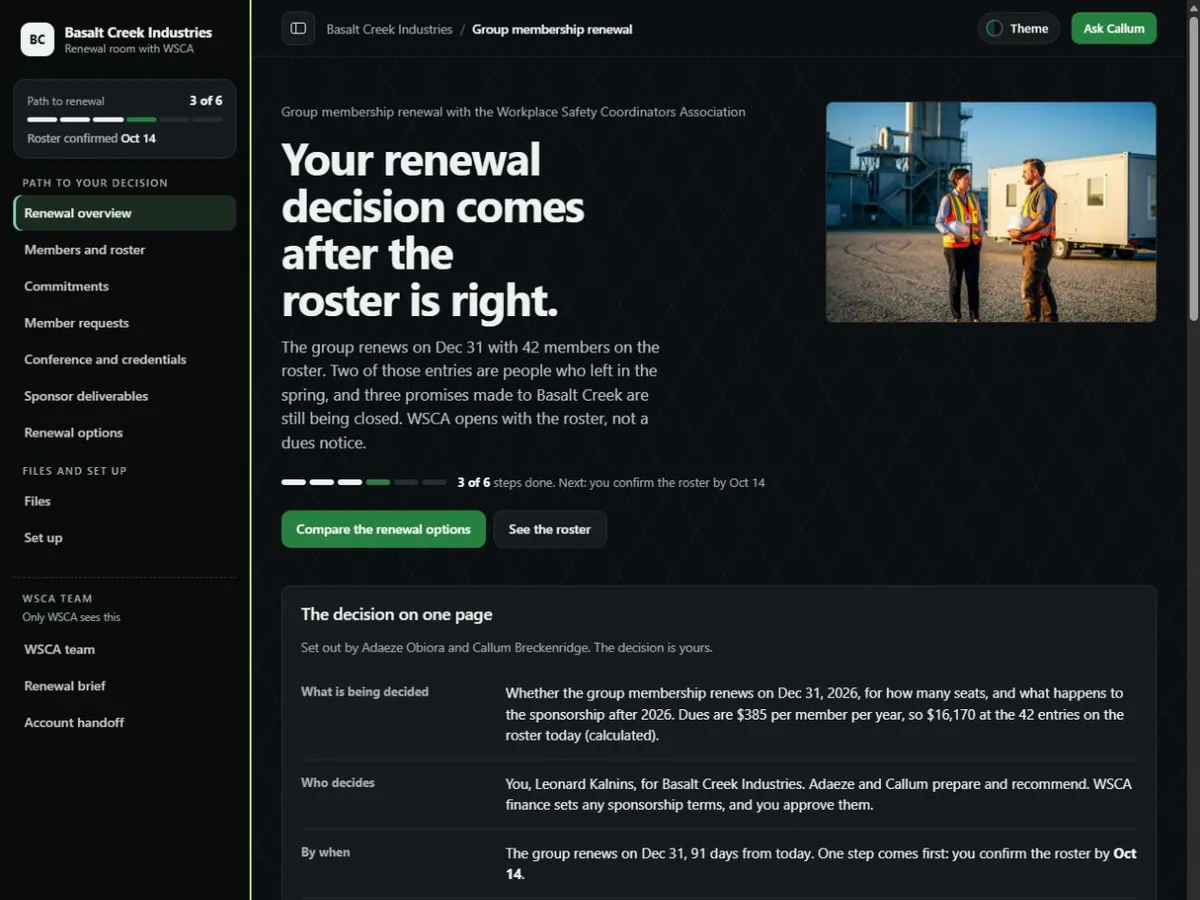The height and width of the screenshot is (900, 1200).
Task: Open the site workers photo
Action: coord(991,212)
